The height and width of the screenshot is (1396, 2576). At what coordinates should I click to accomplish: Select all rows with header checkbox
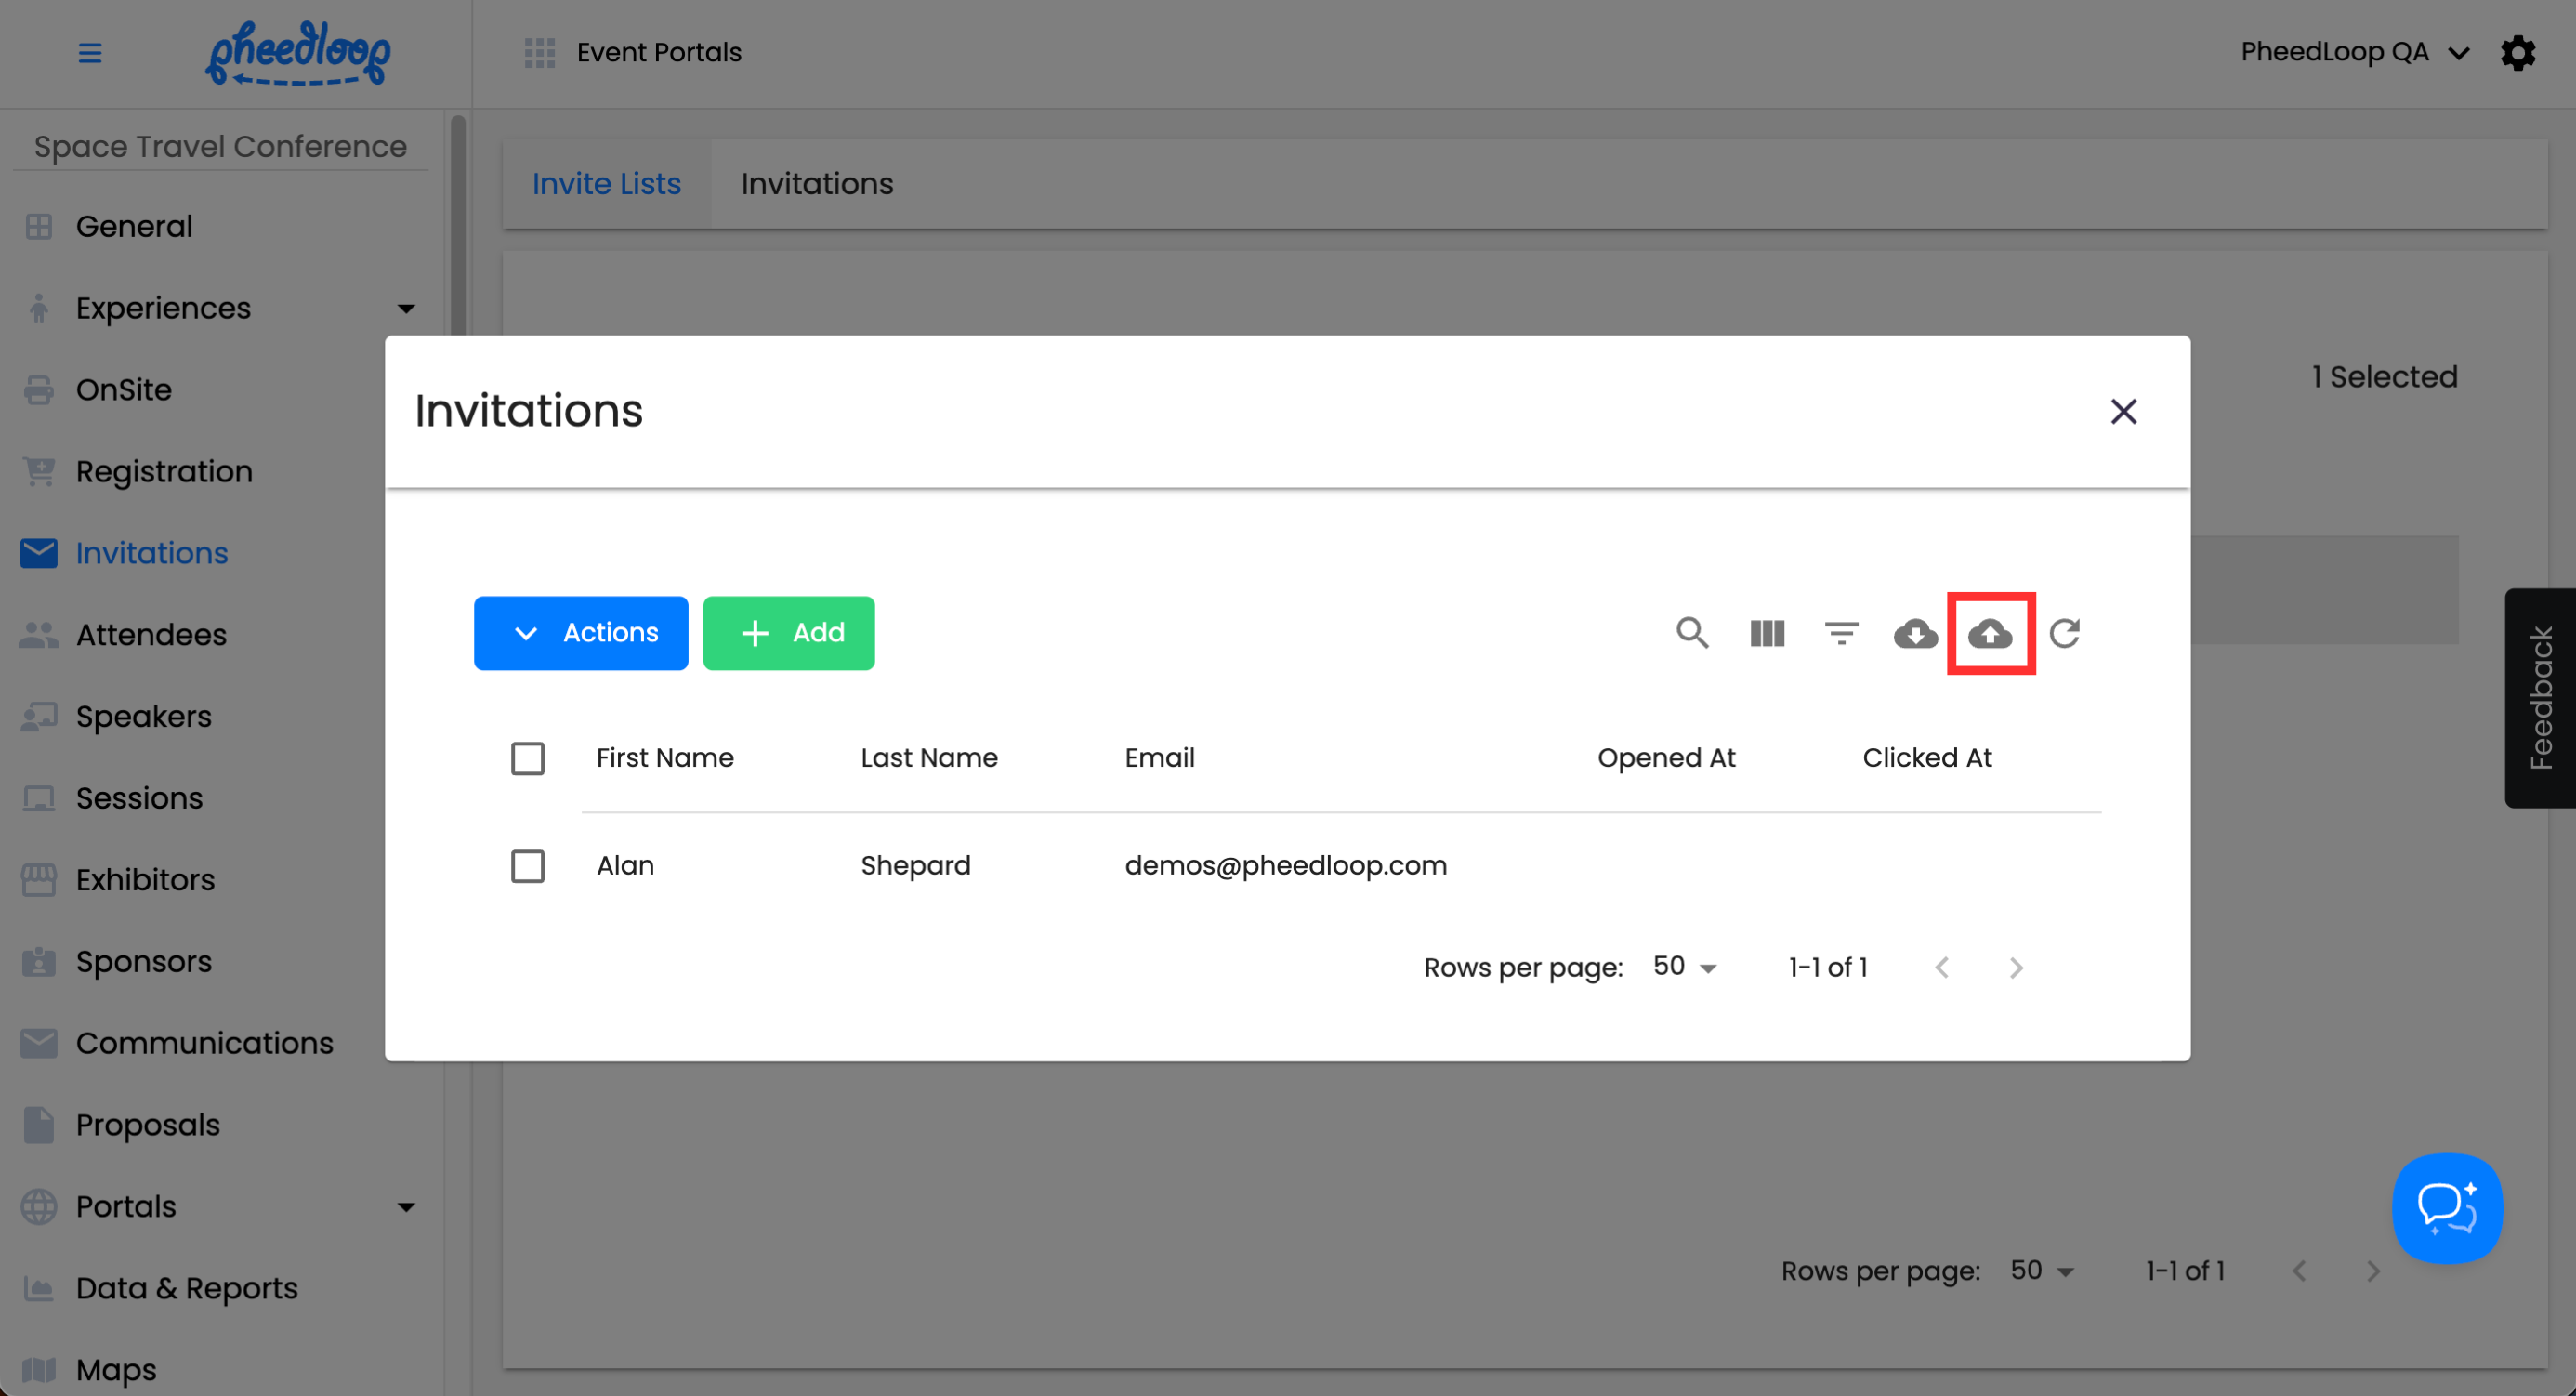(x=528, y=758)
